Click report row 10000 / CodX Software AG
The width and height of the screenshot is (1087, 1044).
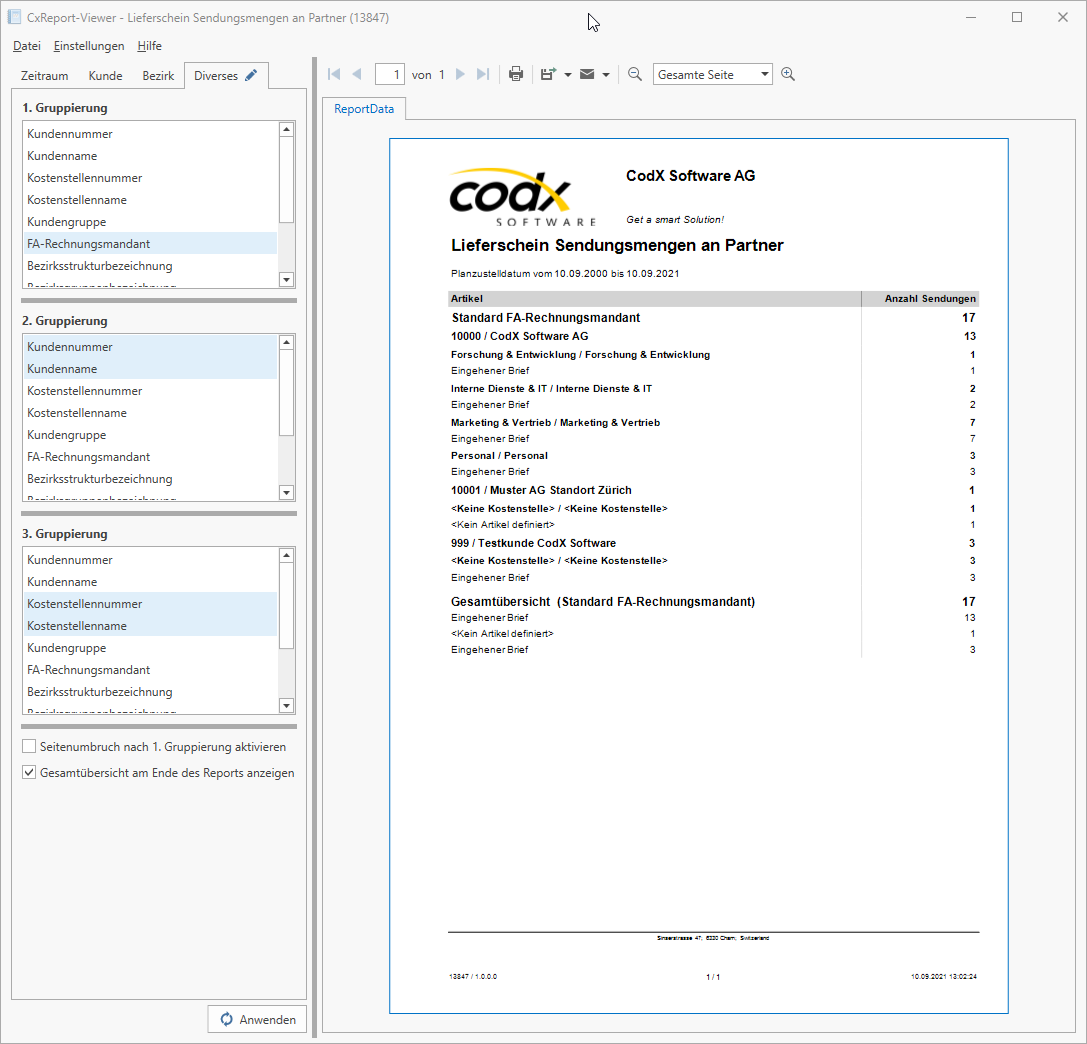(713, 336)
